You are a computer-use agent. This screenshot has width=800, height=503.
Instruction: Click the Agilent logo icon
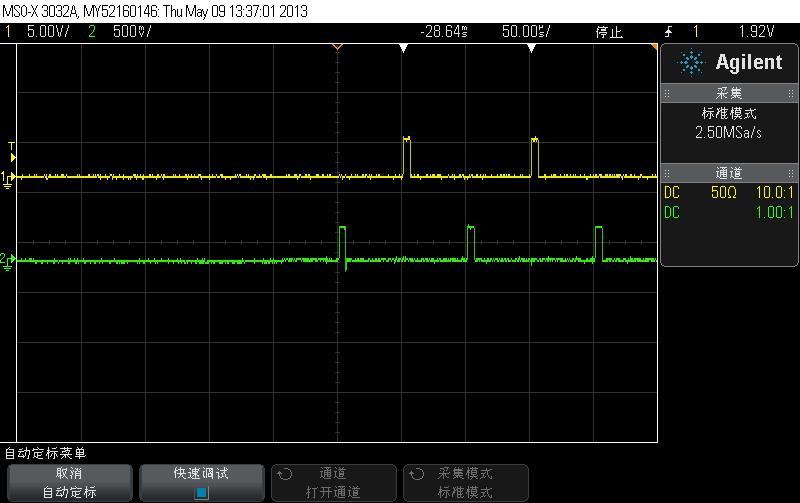point(691,62)
